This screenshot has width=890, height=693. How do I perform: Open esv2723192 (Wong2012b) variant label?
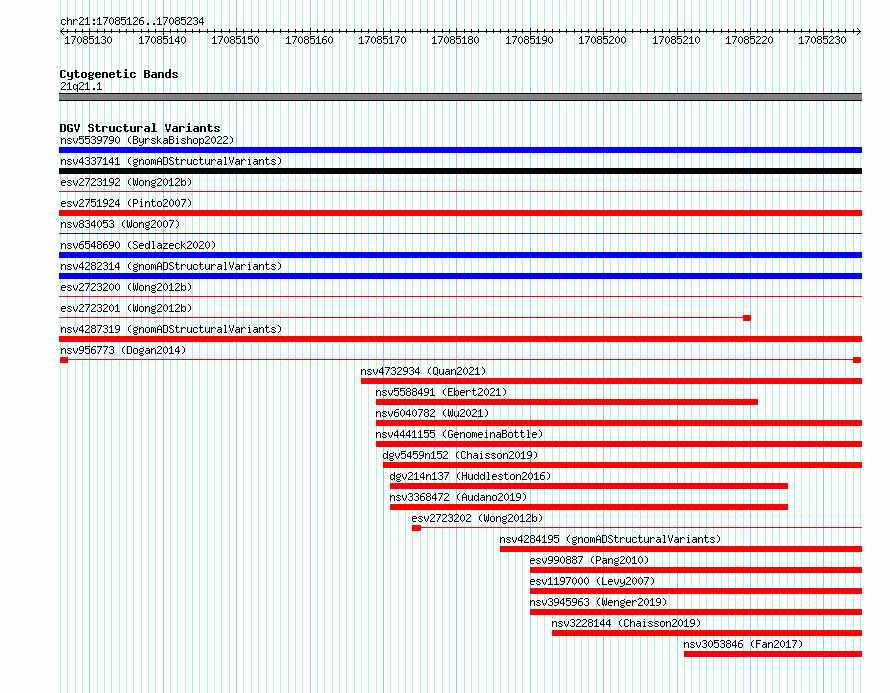pos(126,182)
